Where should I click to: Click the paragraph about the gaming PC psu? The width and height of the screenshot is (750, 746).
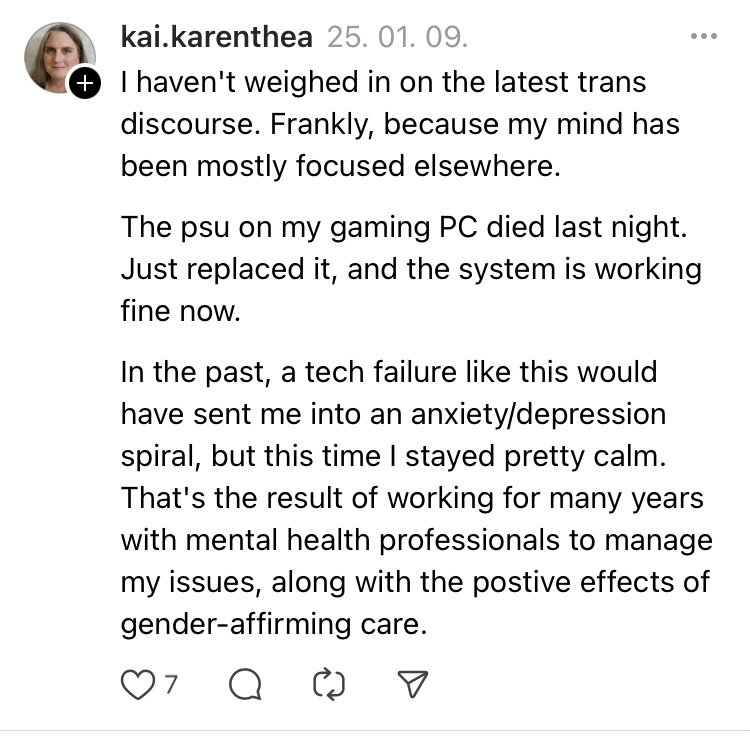click(410, 269)
